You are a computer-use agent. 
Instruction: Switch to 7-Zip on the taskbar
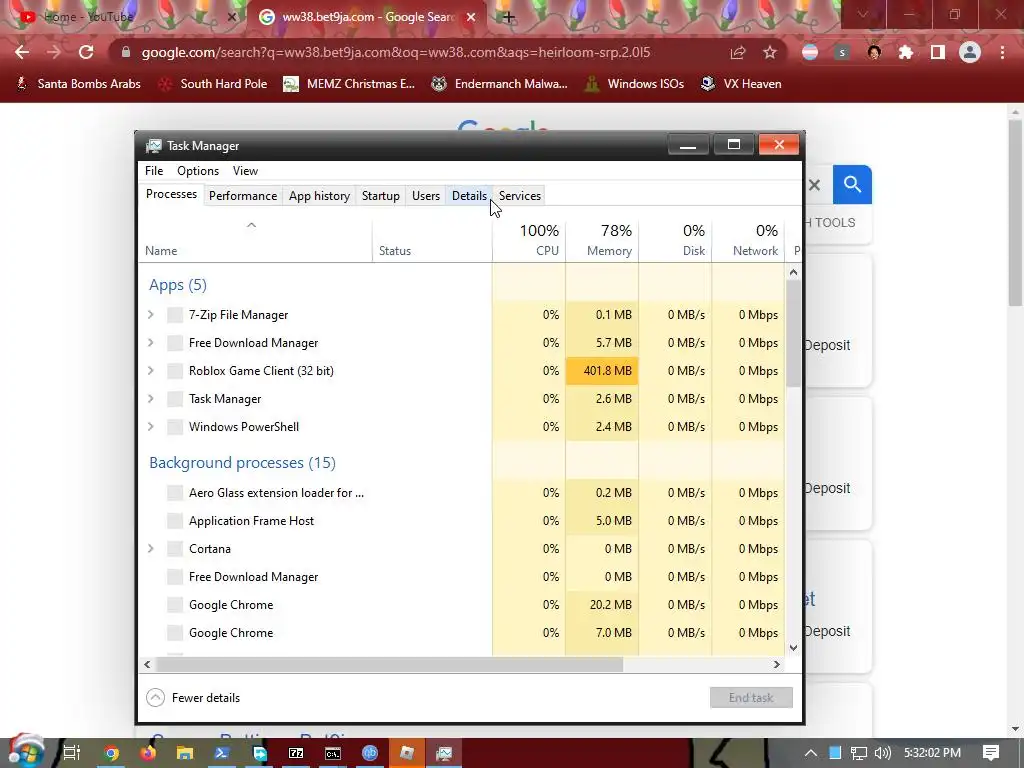(296, 753)
